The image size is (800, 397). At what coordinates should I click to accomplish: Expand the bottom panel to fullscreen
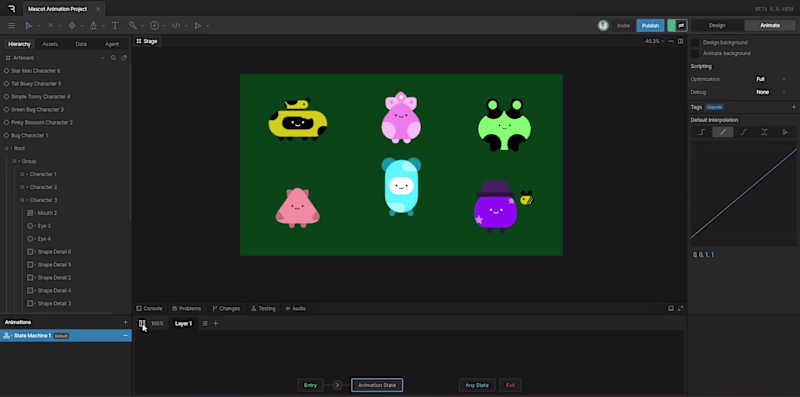point(681,309)
